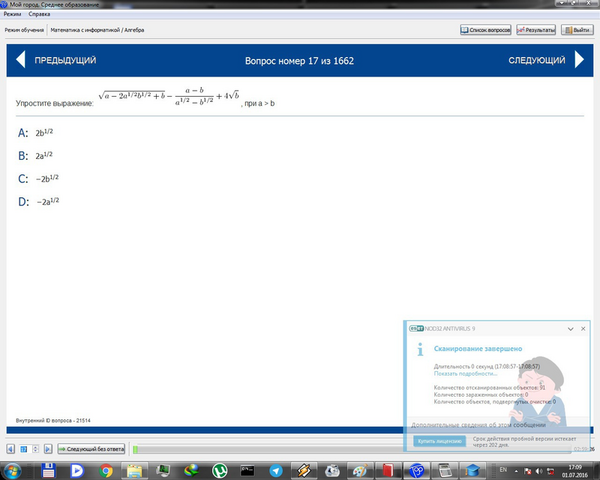Click Следующий без ответа button
Viewport: 600px width, 480px height.
91,449
